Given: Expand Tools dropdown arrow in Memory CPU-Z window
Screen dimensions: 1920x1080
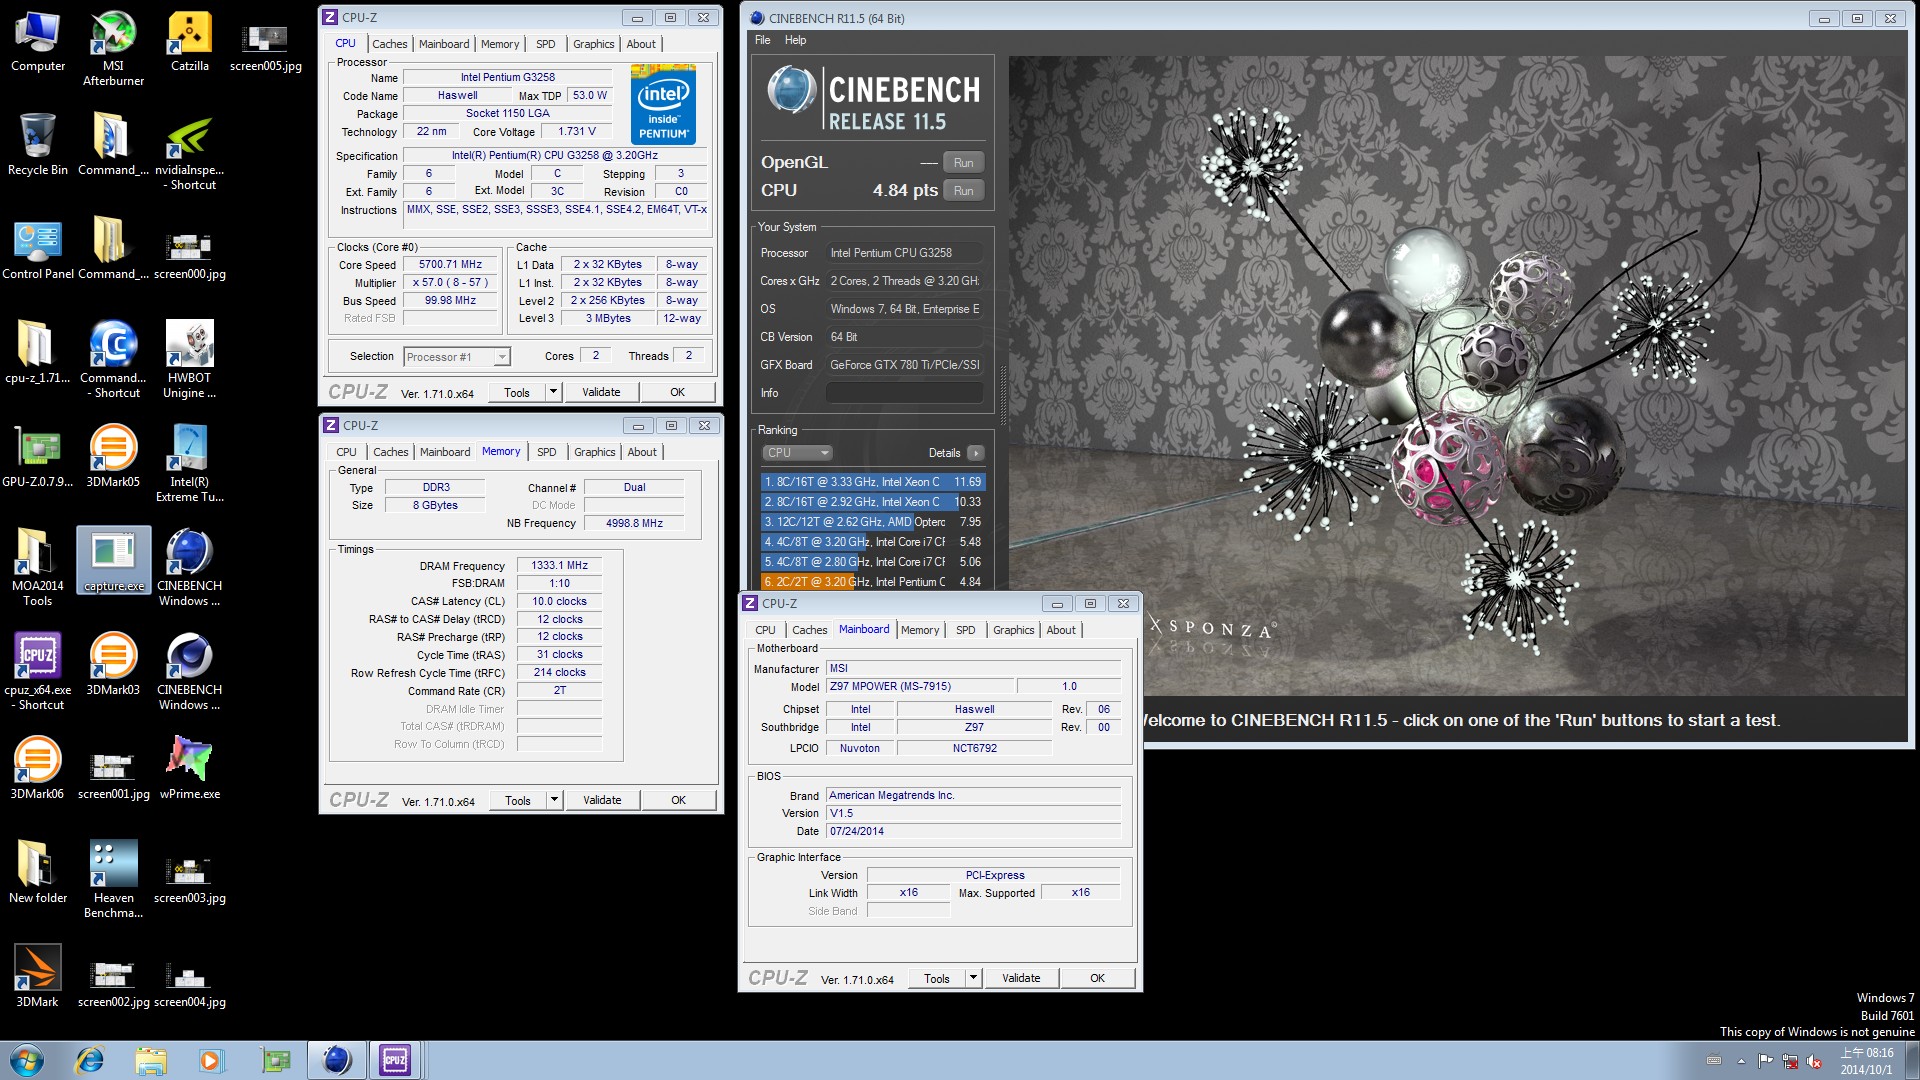Looking at the screenshot, I should (x=554, y=800).
